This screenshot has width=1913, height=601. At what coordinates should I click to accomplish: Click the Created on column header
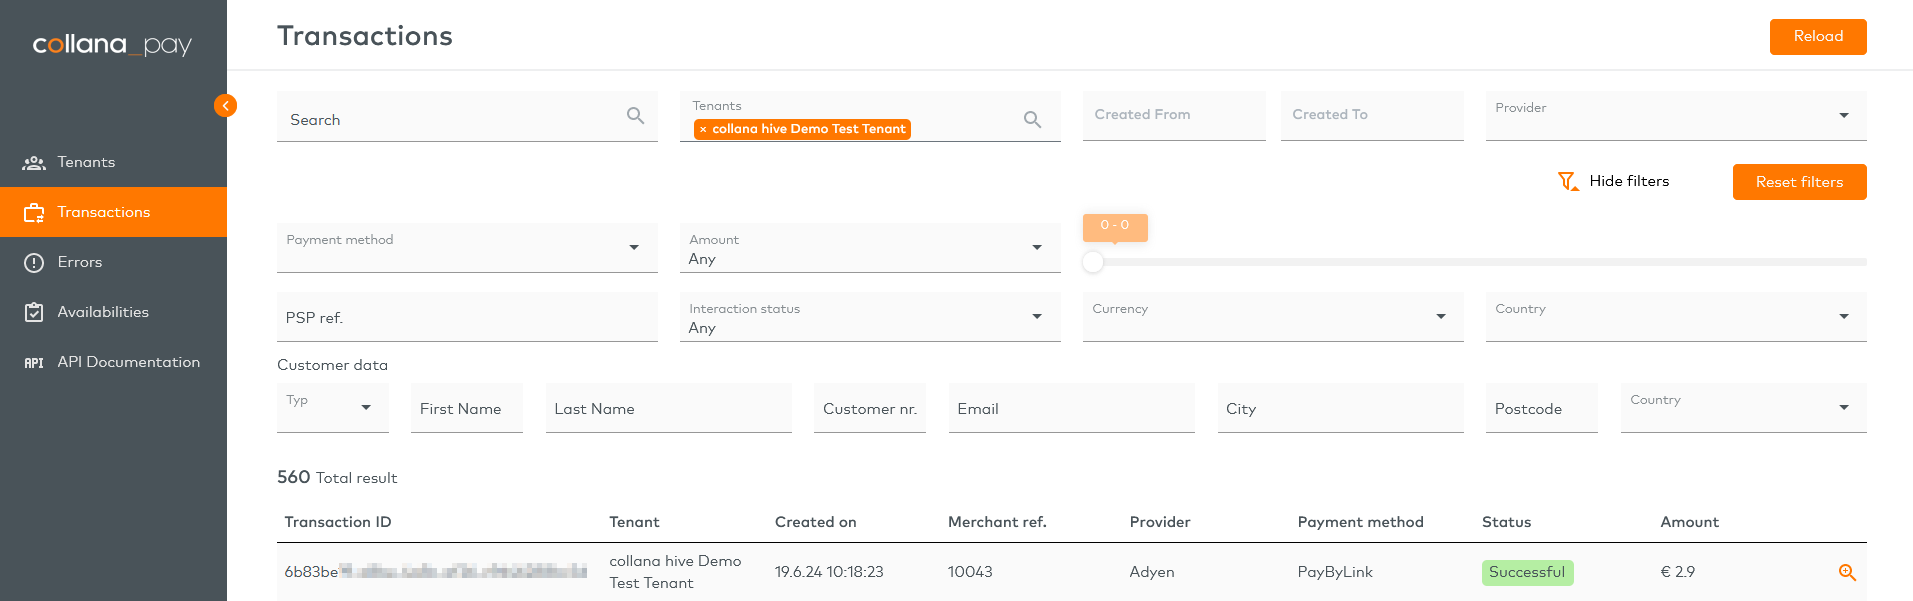(x=815, y=522)
